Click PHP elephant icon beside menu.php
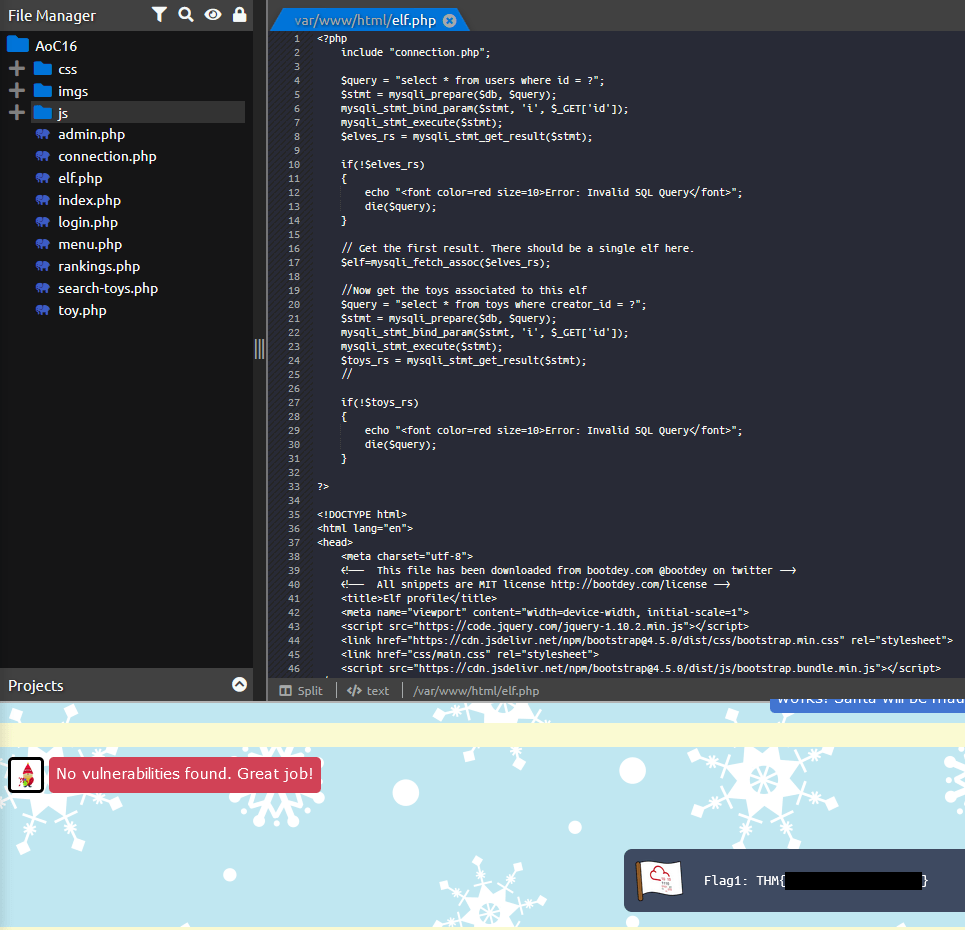The height and width of the screenshot is (930, 965). (x=42, y=244)
